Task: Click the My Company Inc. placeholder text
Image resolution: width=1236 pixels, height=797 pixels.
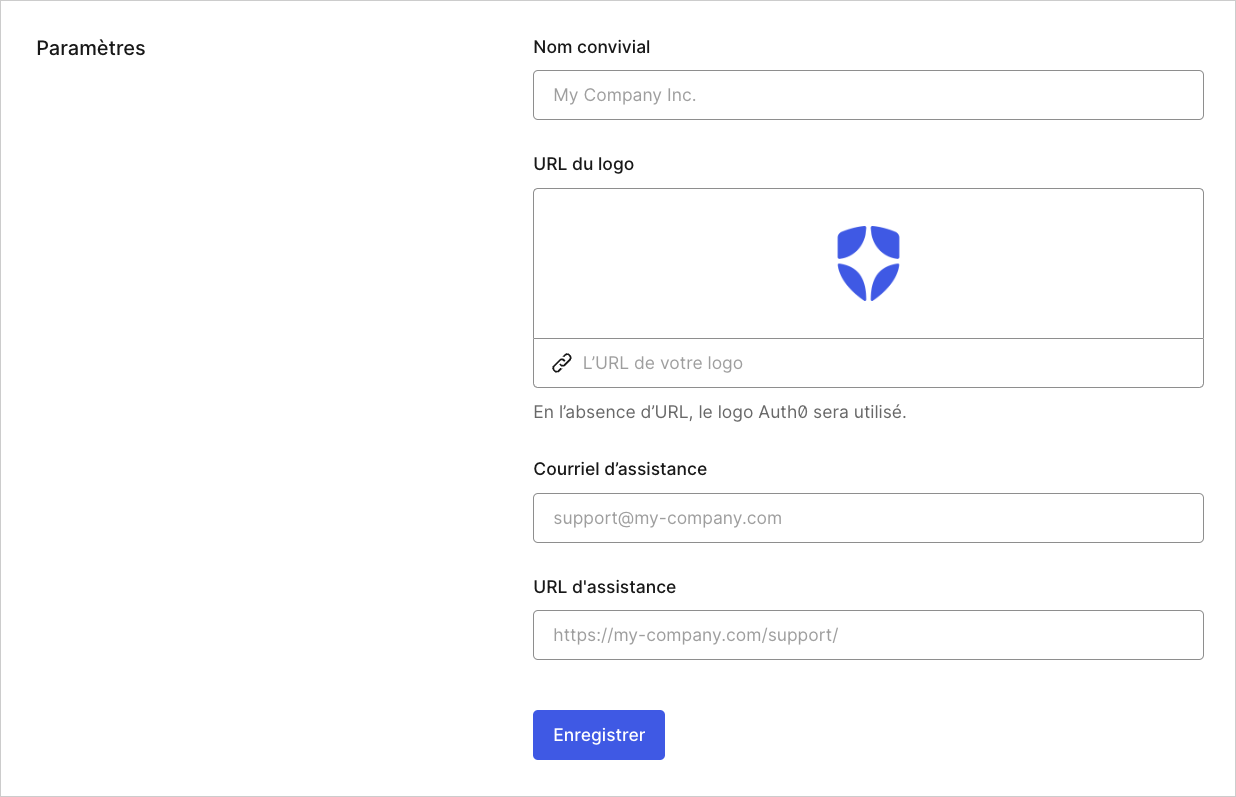Action: point(625,95)
